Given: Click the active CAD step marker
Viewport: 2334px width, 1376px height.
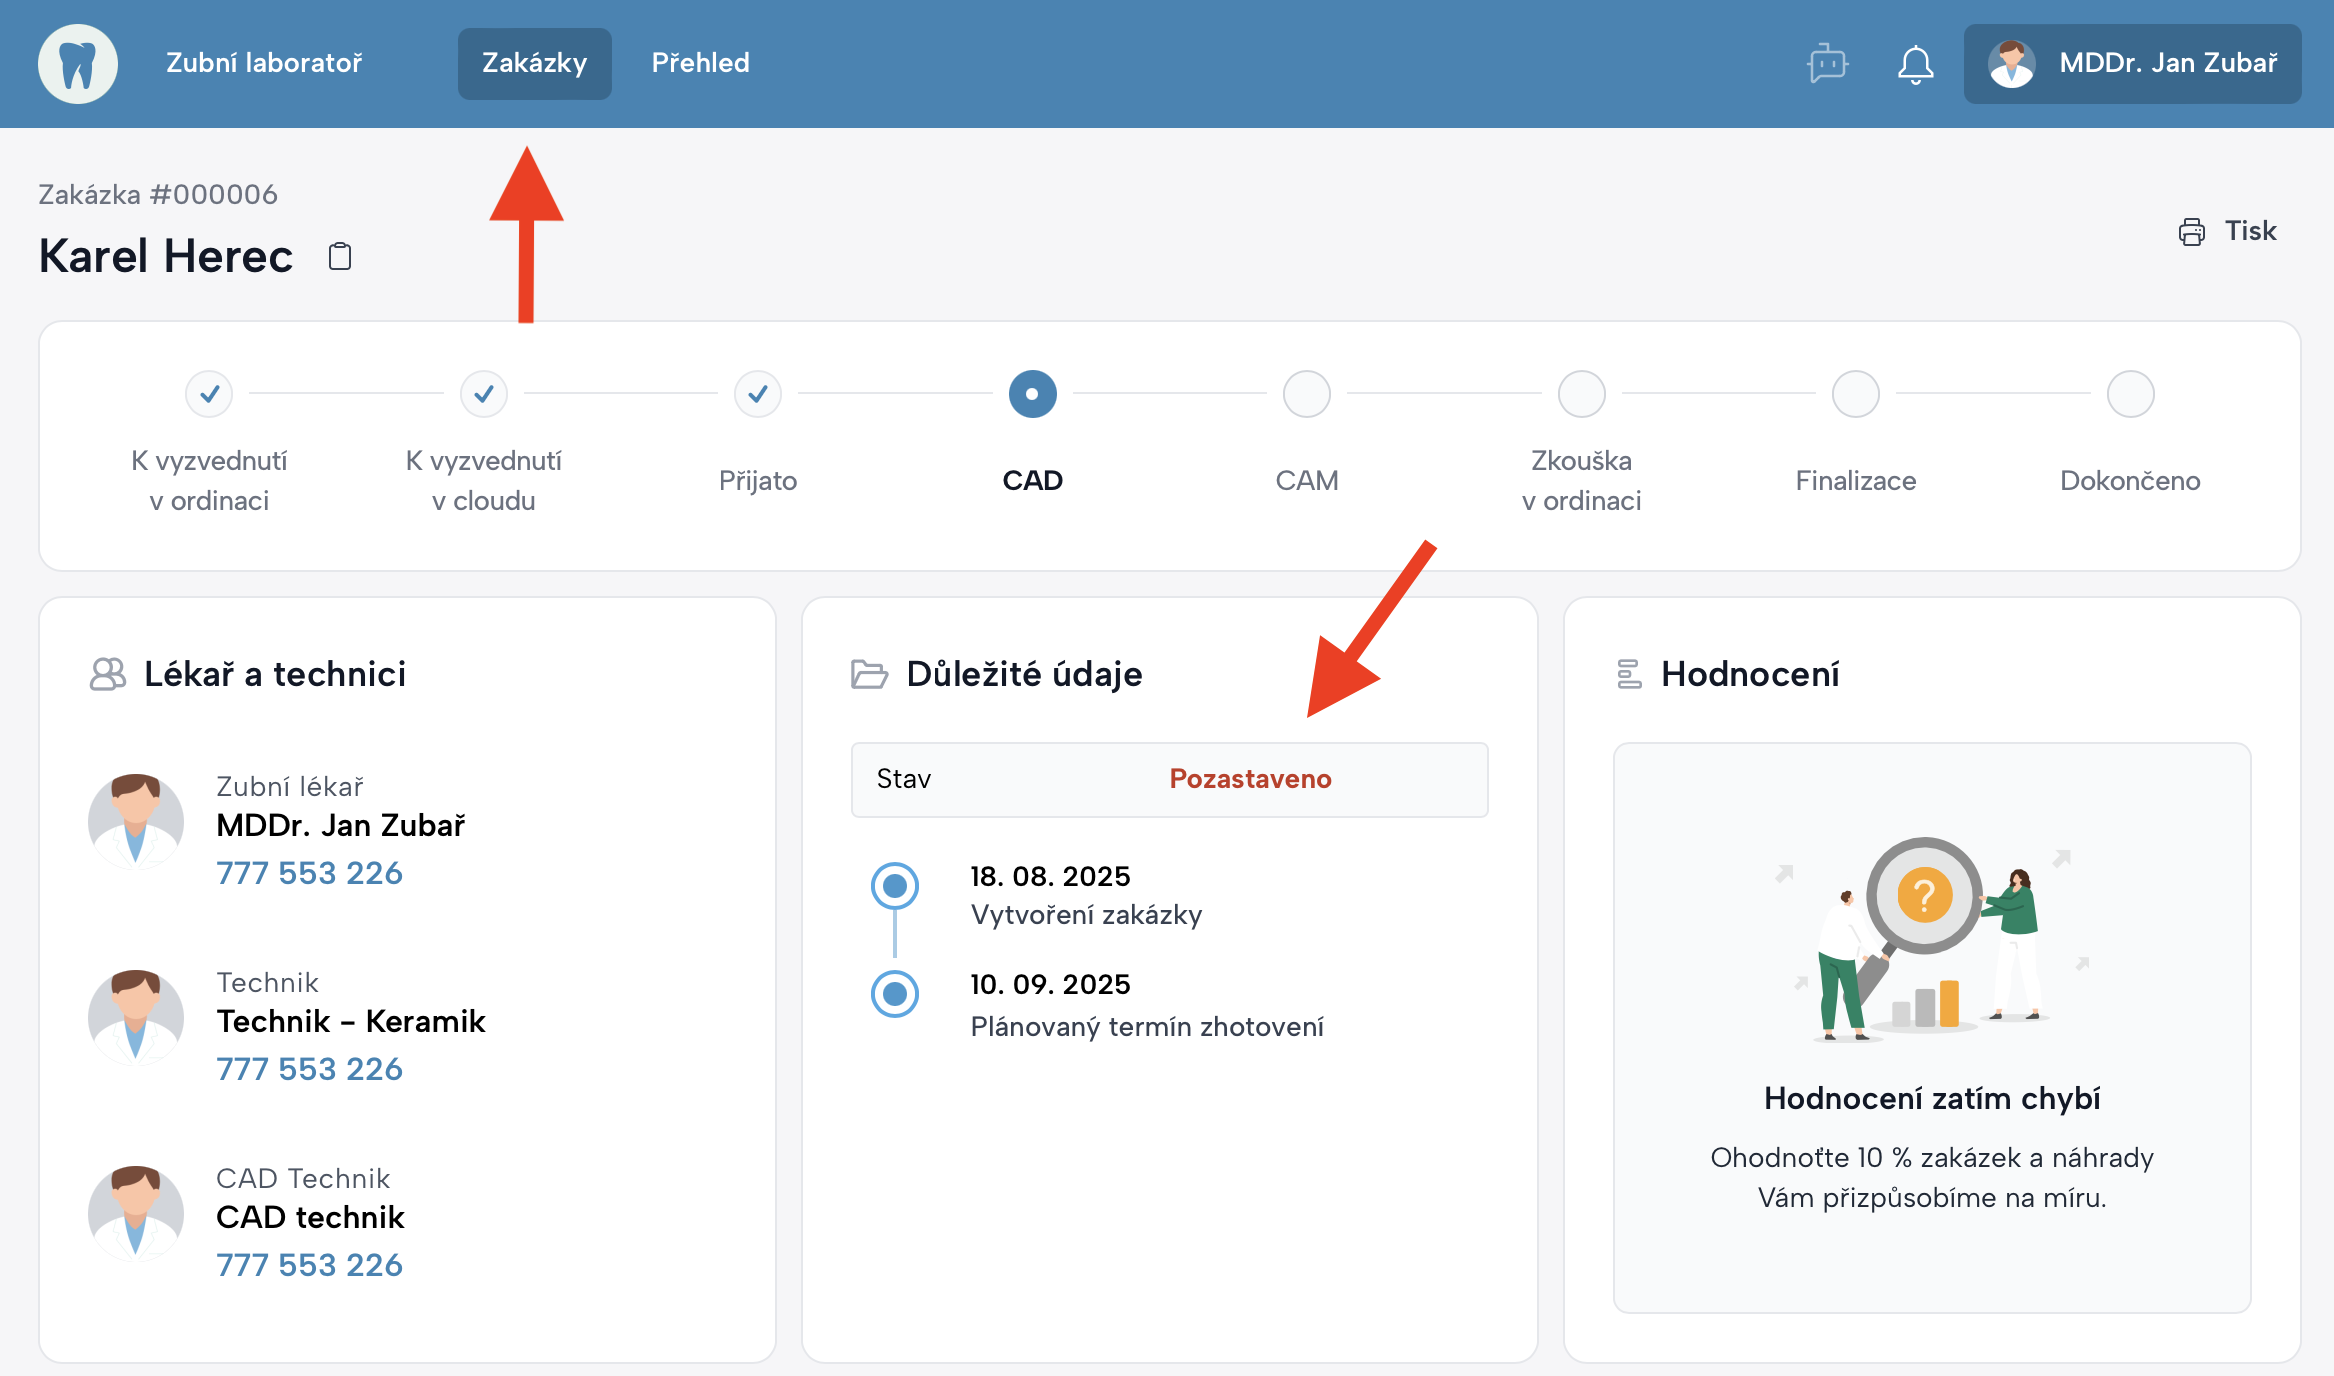Looking at the screenshot, I should coord(1032,394).
